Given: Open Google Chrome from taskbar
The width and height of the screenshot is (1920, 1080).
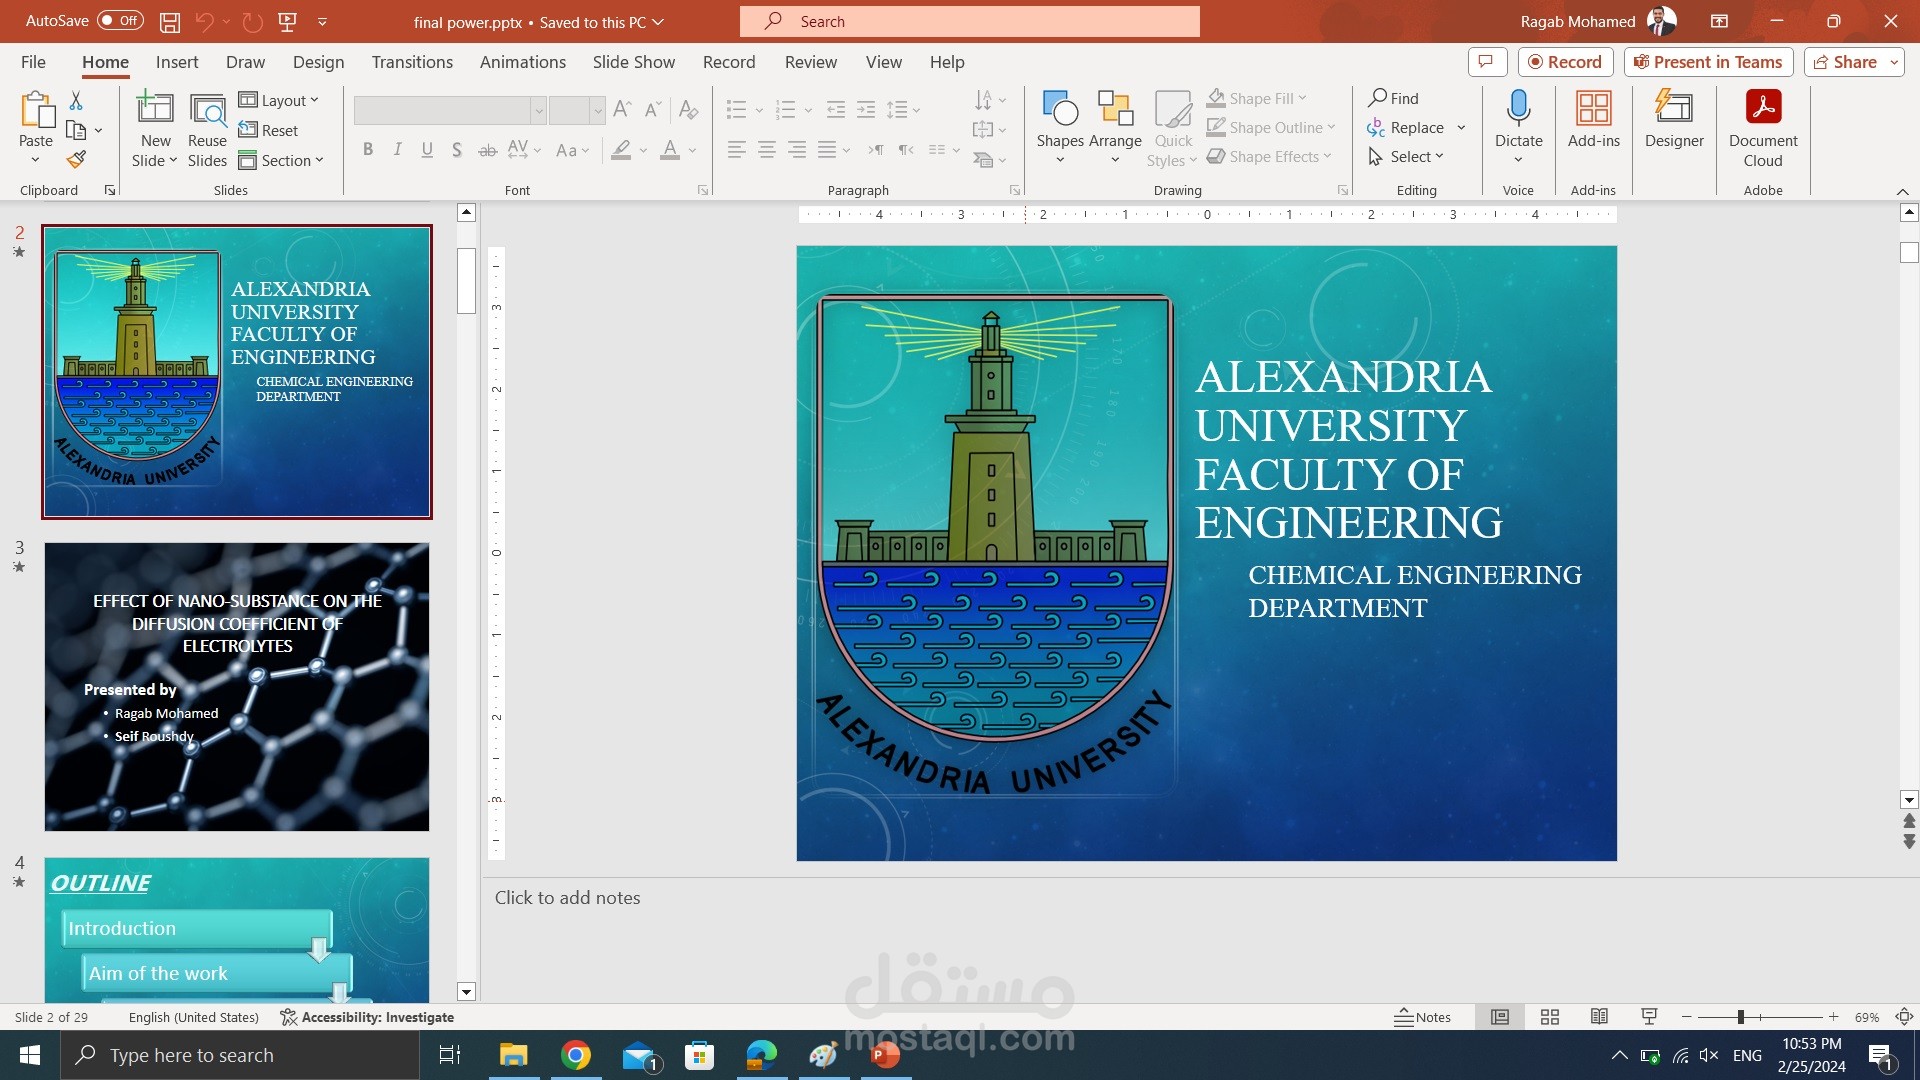Looking at the screenshot, I should [576, 1055].
